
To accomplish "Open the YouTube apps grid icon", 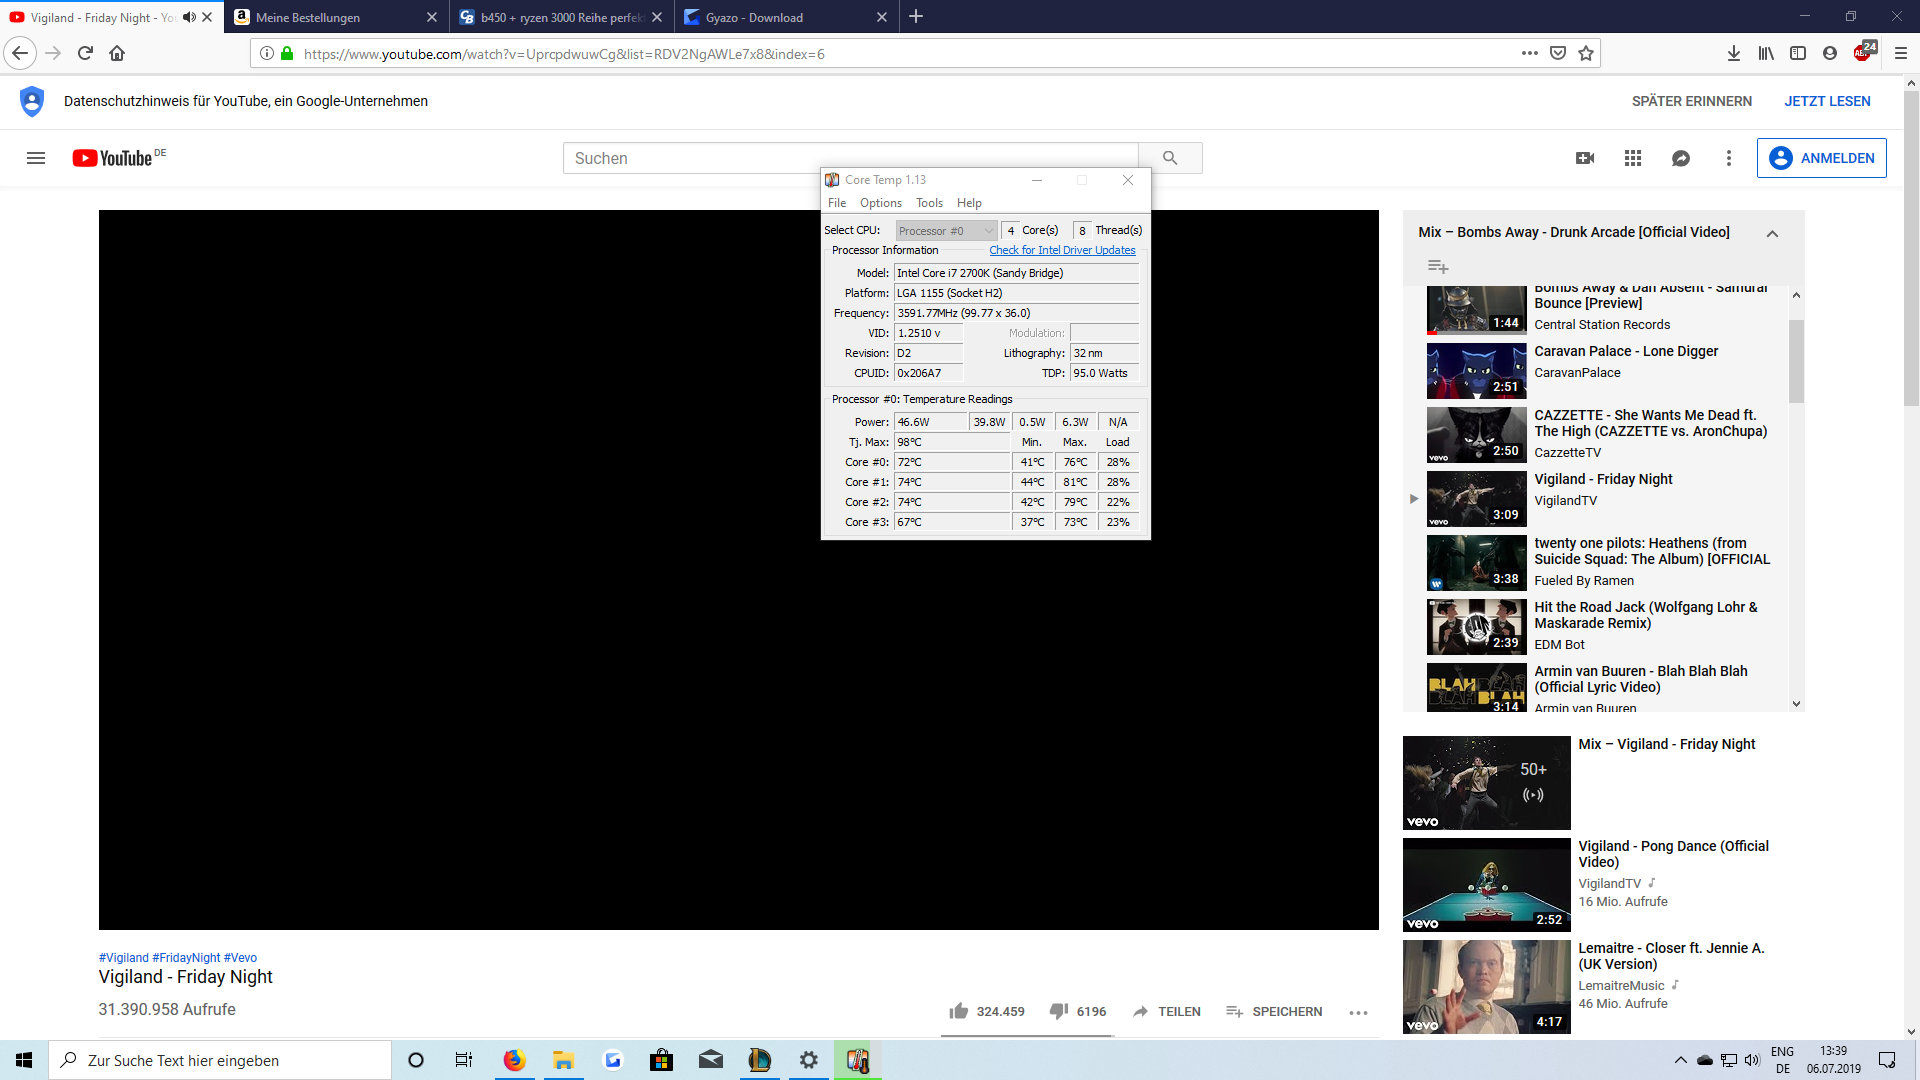I will tap(1633, 158).
